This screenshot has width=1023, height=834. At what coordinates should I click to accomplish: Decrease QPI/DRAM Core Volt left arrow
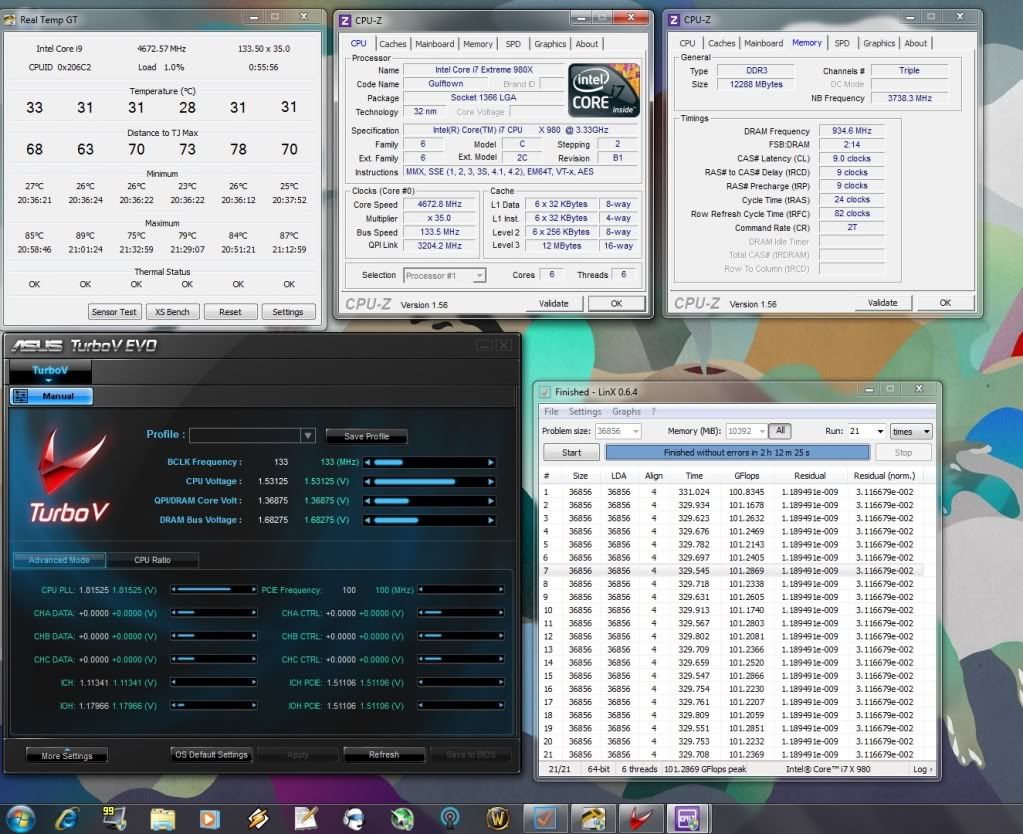pos(367,501)
